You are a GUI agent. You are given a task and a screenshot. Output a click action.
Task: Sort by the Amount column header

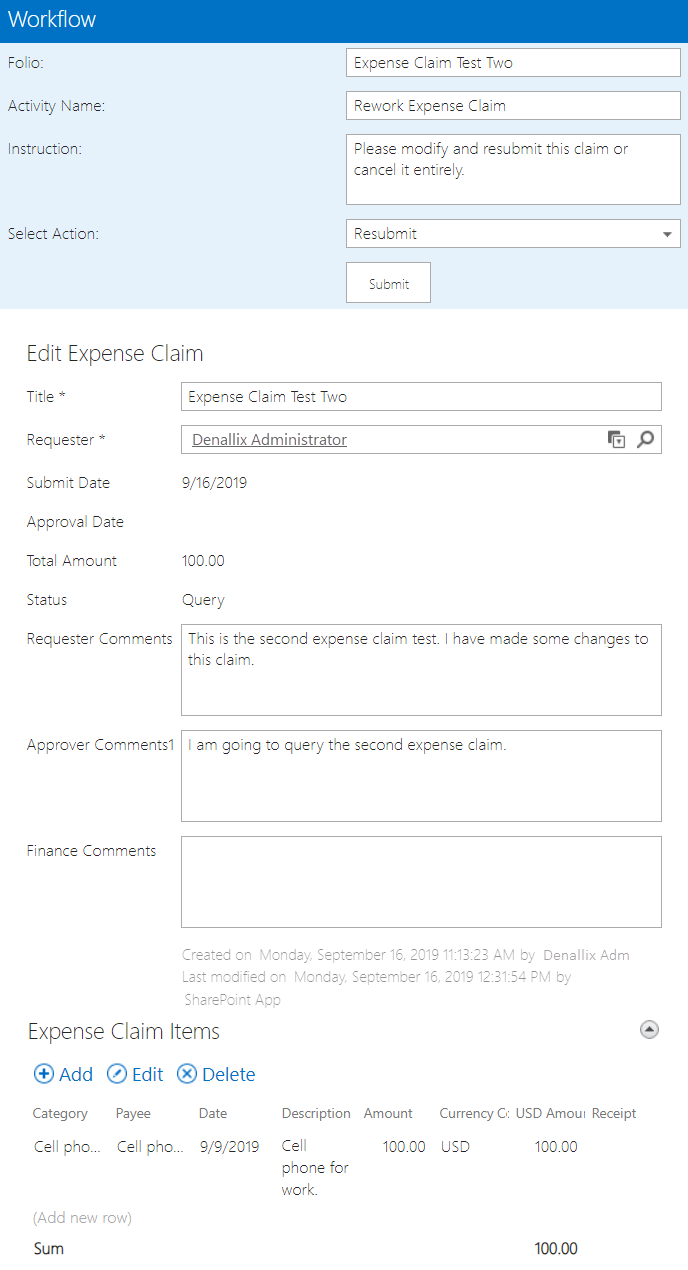point(388,1113)
